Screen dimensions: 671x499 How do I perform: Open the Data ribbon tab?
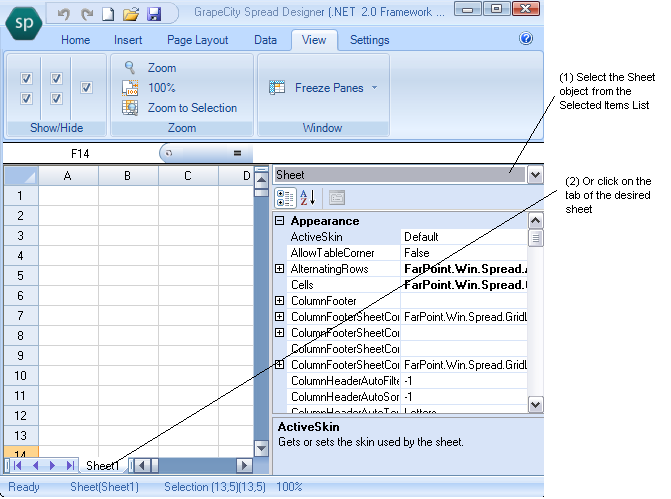coord(265,40)
